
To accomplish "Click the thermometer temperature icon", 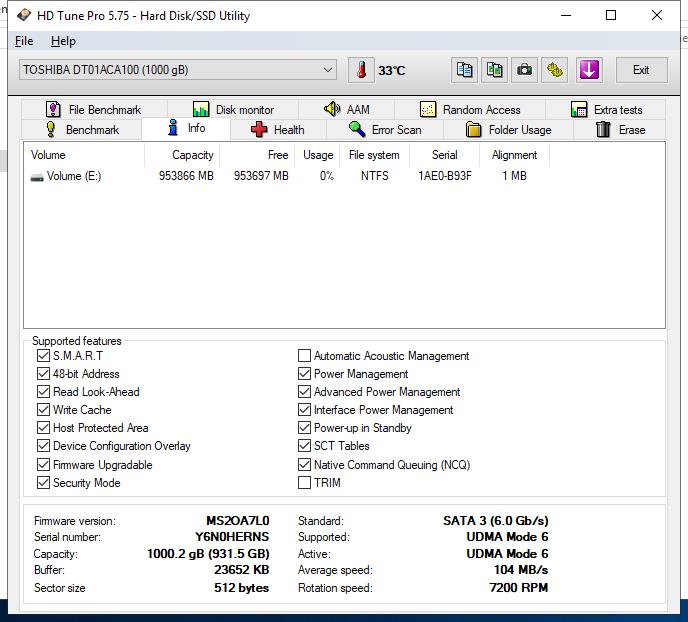I will click(x=361, y=70).
